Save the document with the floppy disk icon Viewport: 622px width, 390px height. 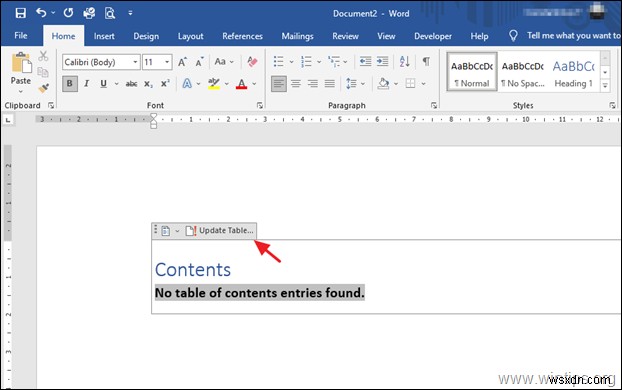click(21, 13)
